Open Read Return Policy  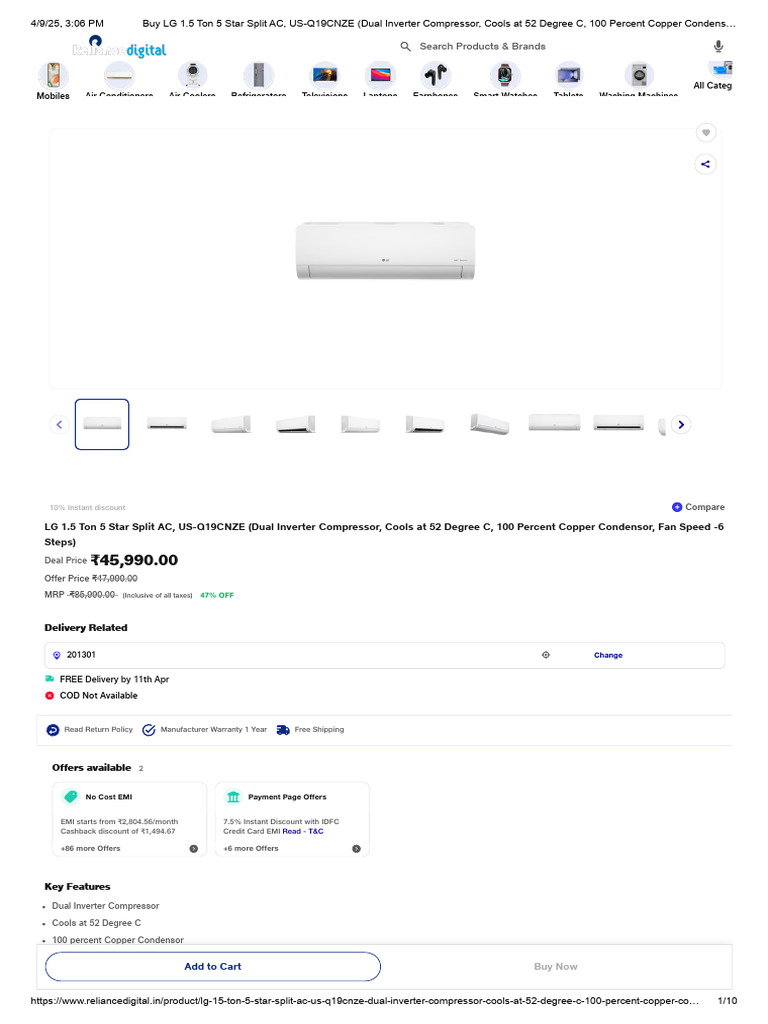90,729
